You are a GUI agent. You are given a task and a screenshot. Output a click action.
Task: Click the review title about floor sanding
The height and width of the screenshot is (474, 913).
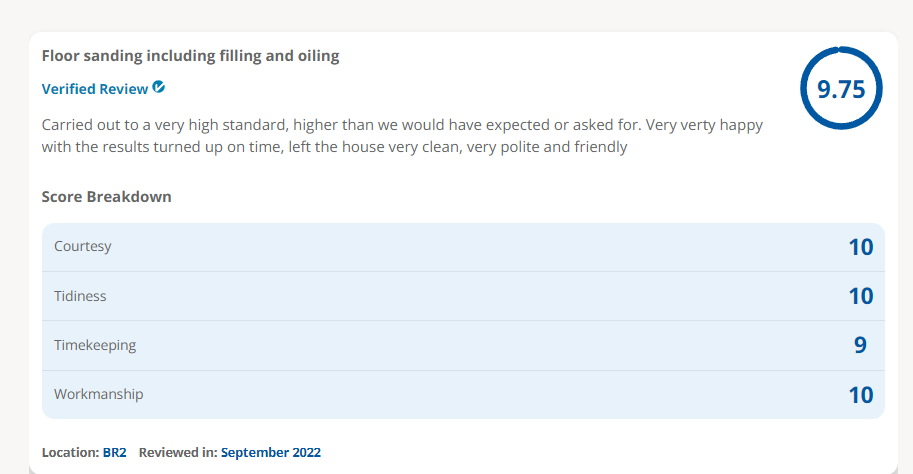(x=190, y=56)
